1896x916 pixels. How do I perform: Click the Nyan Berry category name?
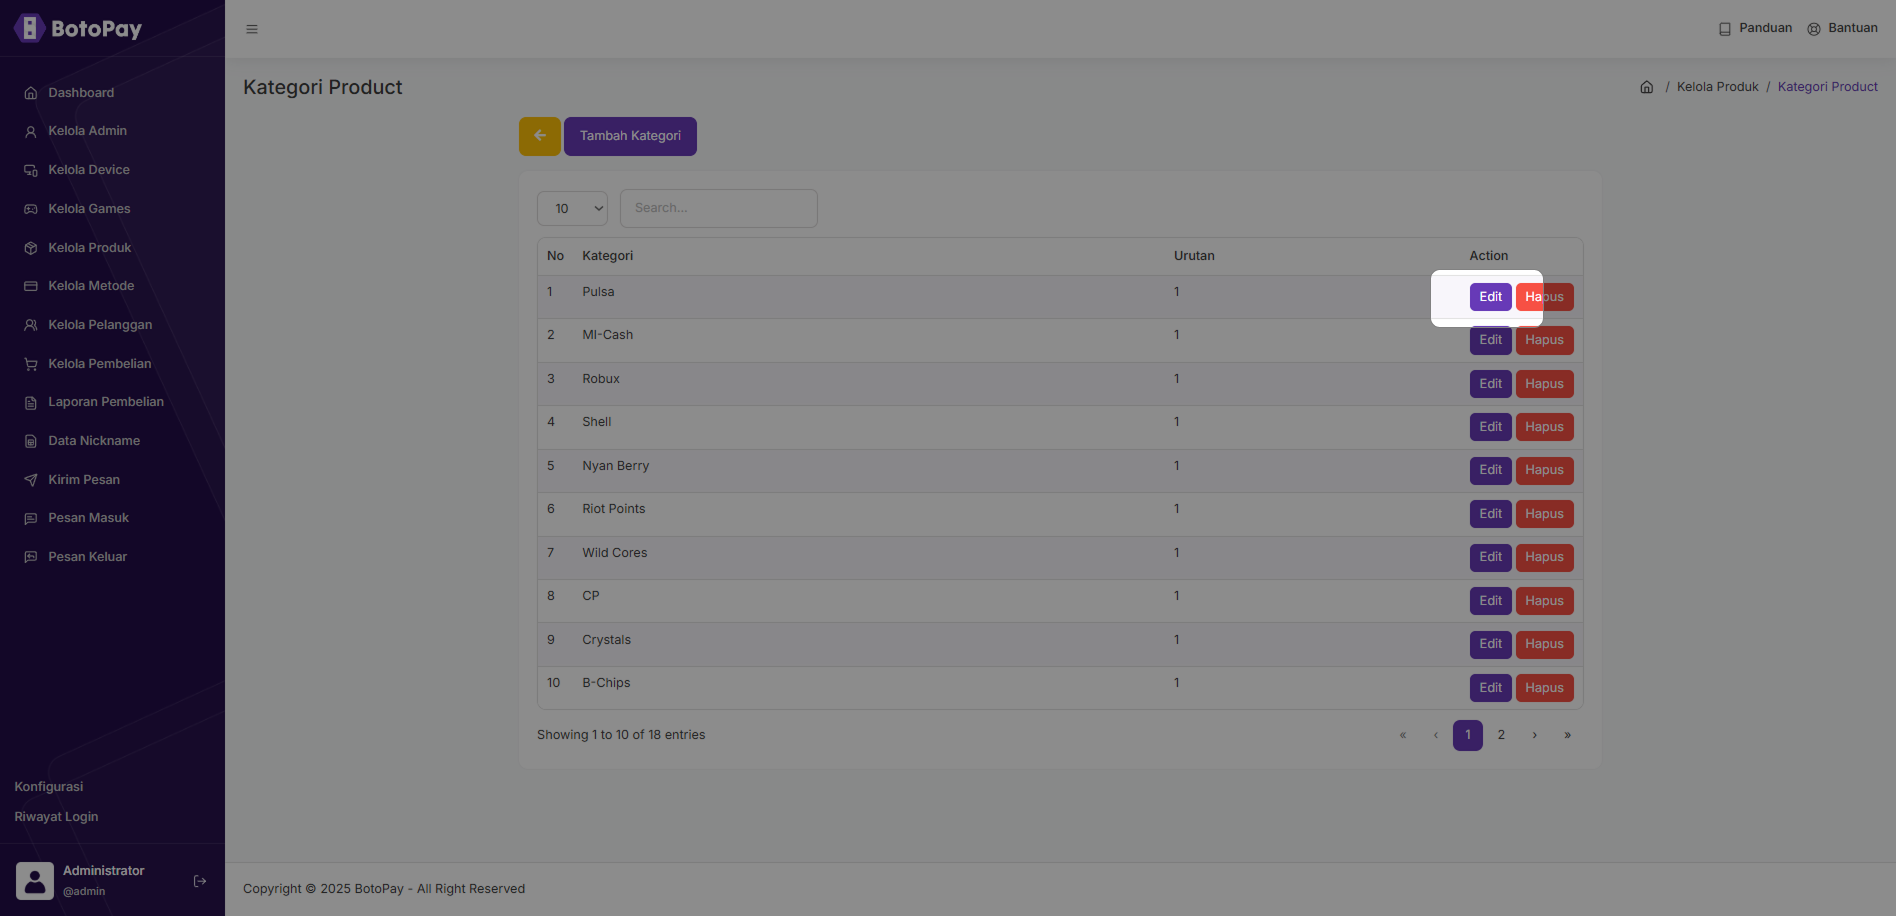click(616, 466)
